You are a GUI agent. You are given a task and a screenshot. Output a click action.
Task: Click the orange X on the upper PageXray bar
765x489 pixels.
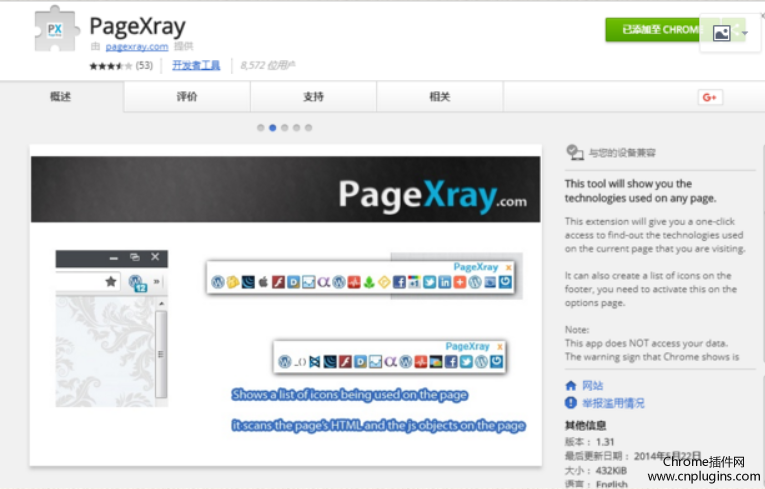[x=508, y=267]
